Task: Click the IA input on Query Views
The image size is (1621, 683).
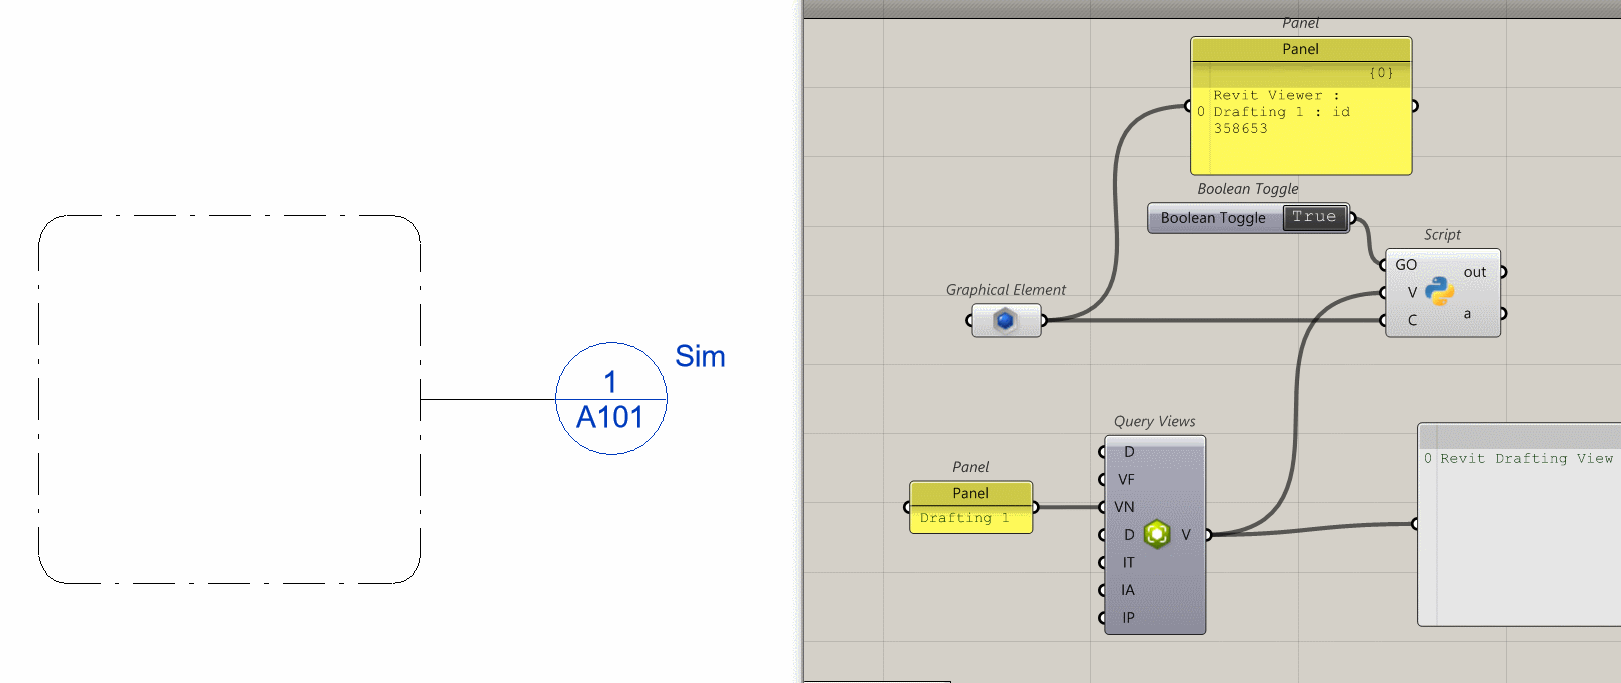Action: tap(1128, 590)
